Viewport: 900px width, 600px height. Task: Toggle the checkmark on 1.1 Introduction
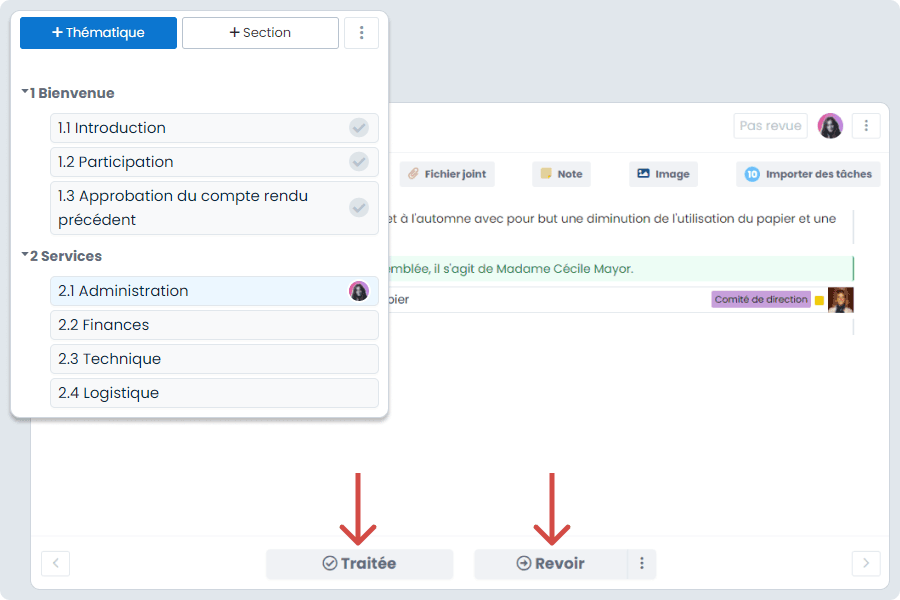pyautogui.click(x=359, y=127)
